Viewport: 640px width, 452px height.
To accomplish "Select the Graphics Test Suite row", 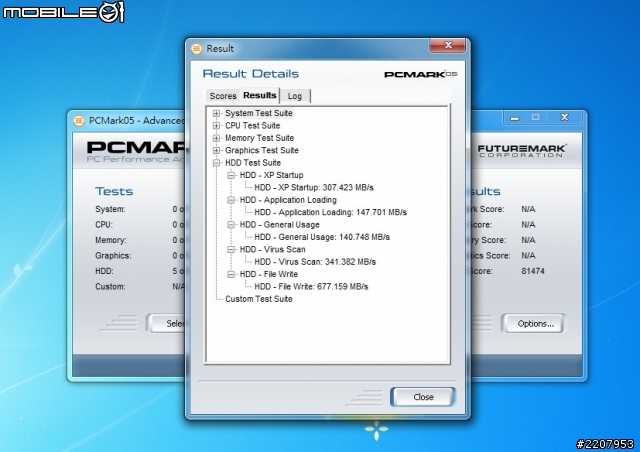I will pyautogui.click(x=262, y=150).
